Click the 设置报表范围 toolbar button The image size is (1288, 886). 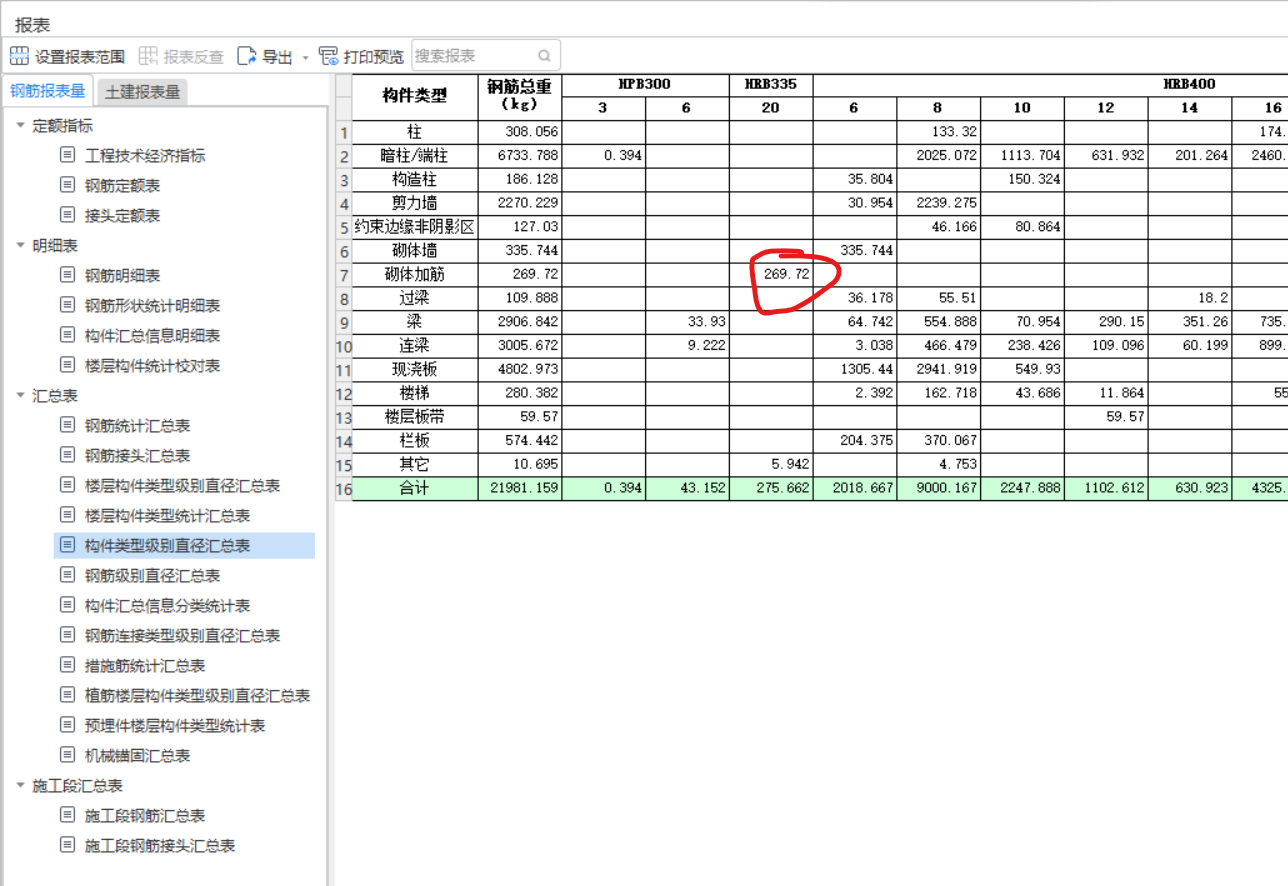click(67, 57)
